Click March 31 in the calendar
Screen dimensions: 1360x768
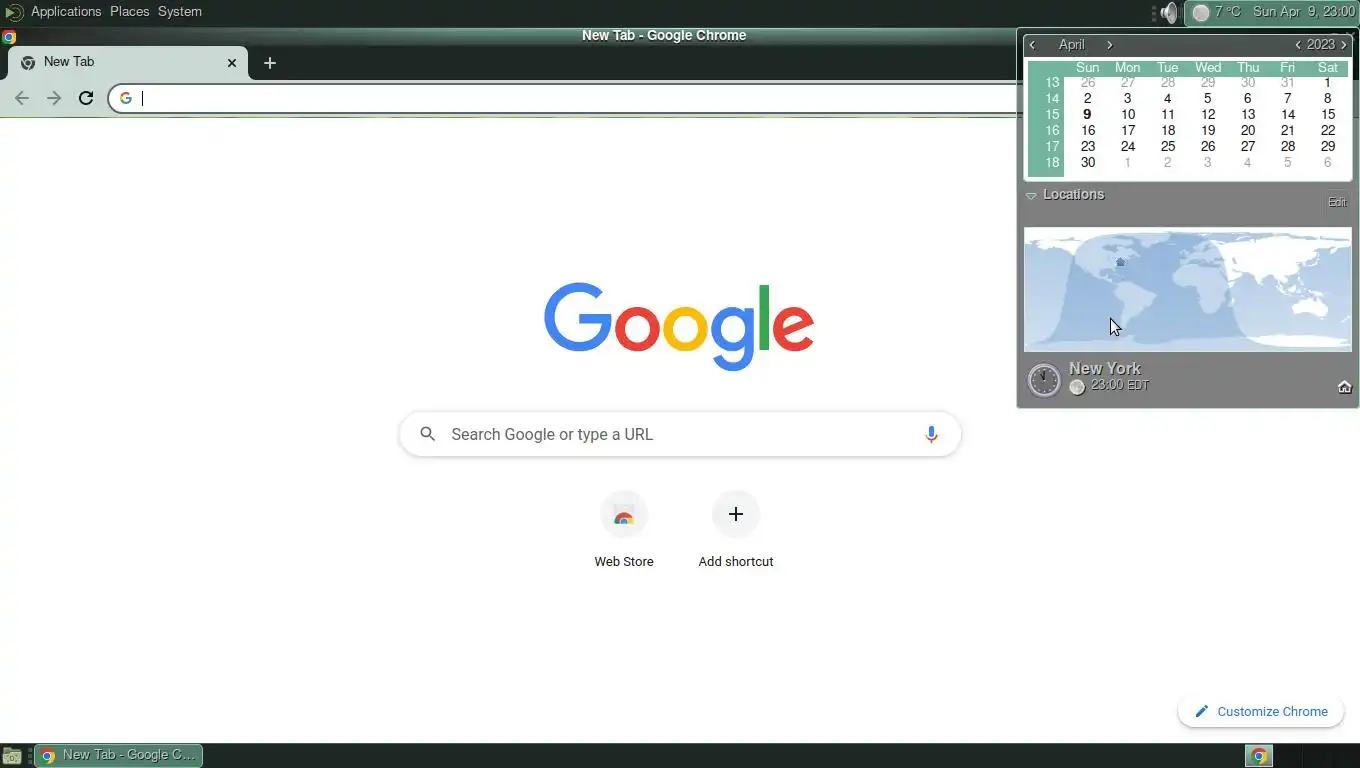(1288, 82)
